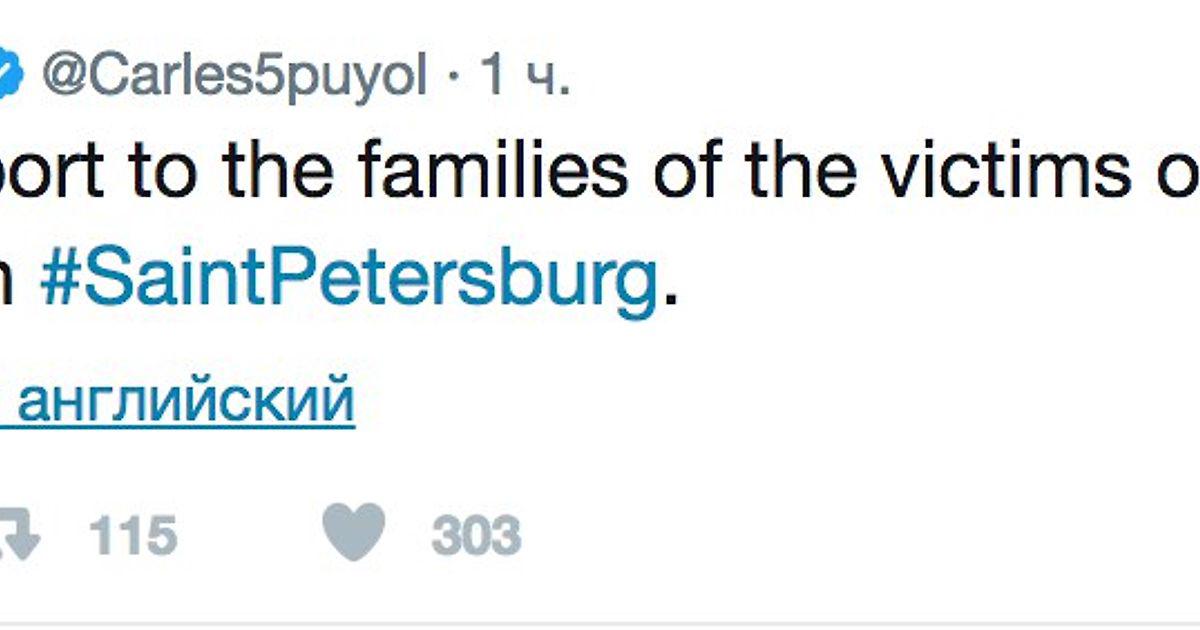Click the word "of" after "families"
Screen dimensions: 1200x630
[692, 170]
